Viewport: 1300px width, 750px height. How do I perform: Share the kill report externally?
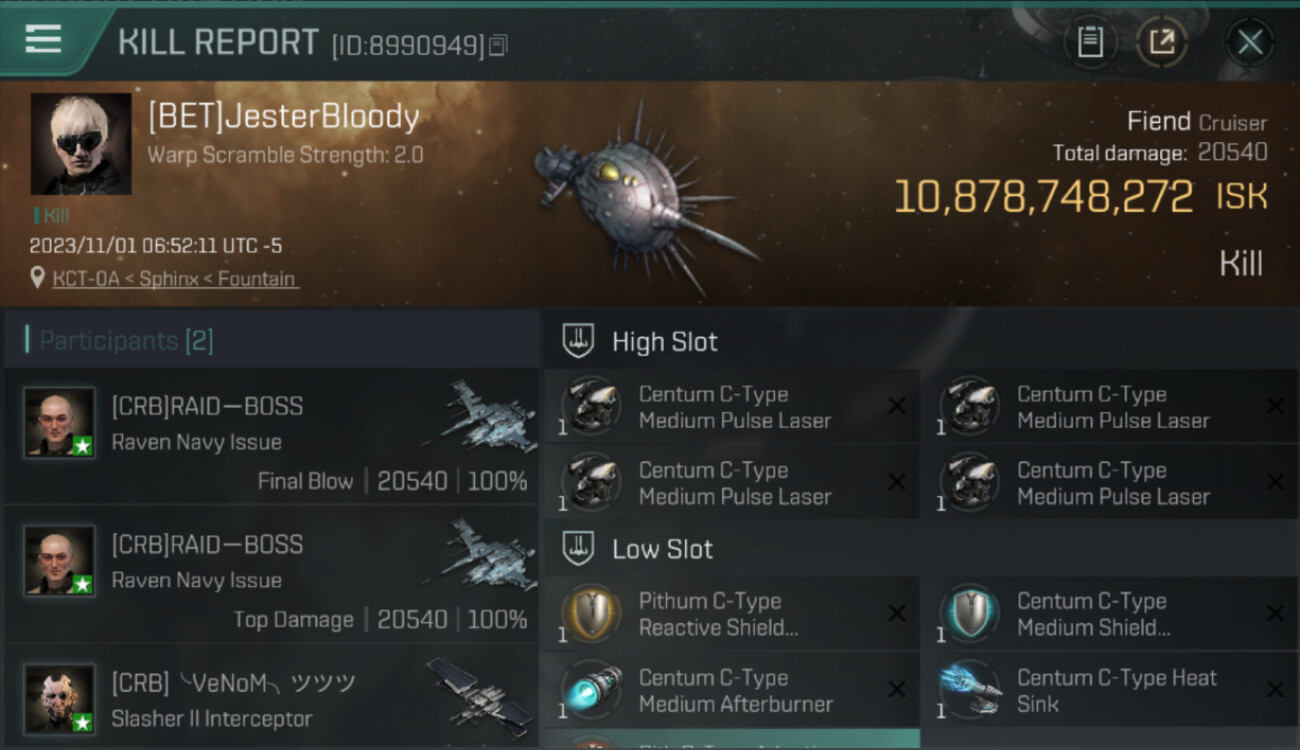click(1161, 42)
